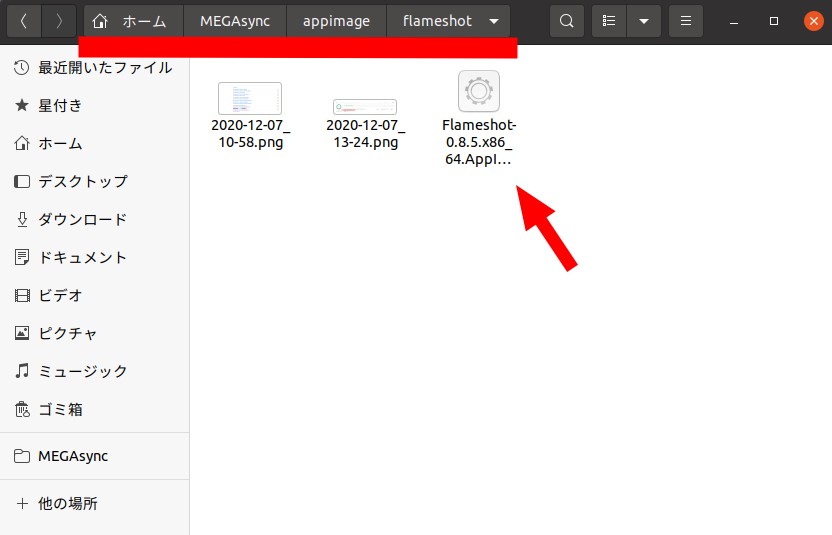Maximize the file manager window
Viewport: 832px width, 535px height.
[774, 21]
